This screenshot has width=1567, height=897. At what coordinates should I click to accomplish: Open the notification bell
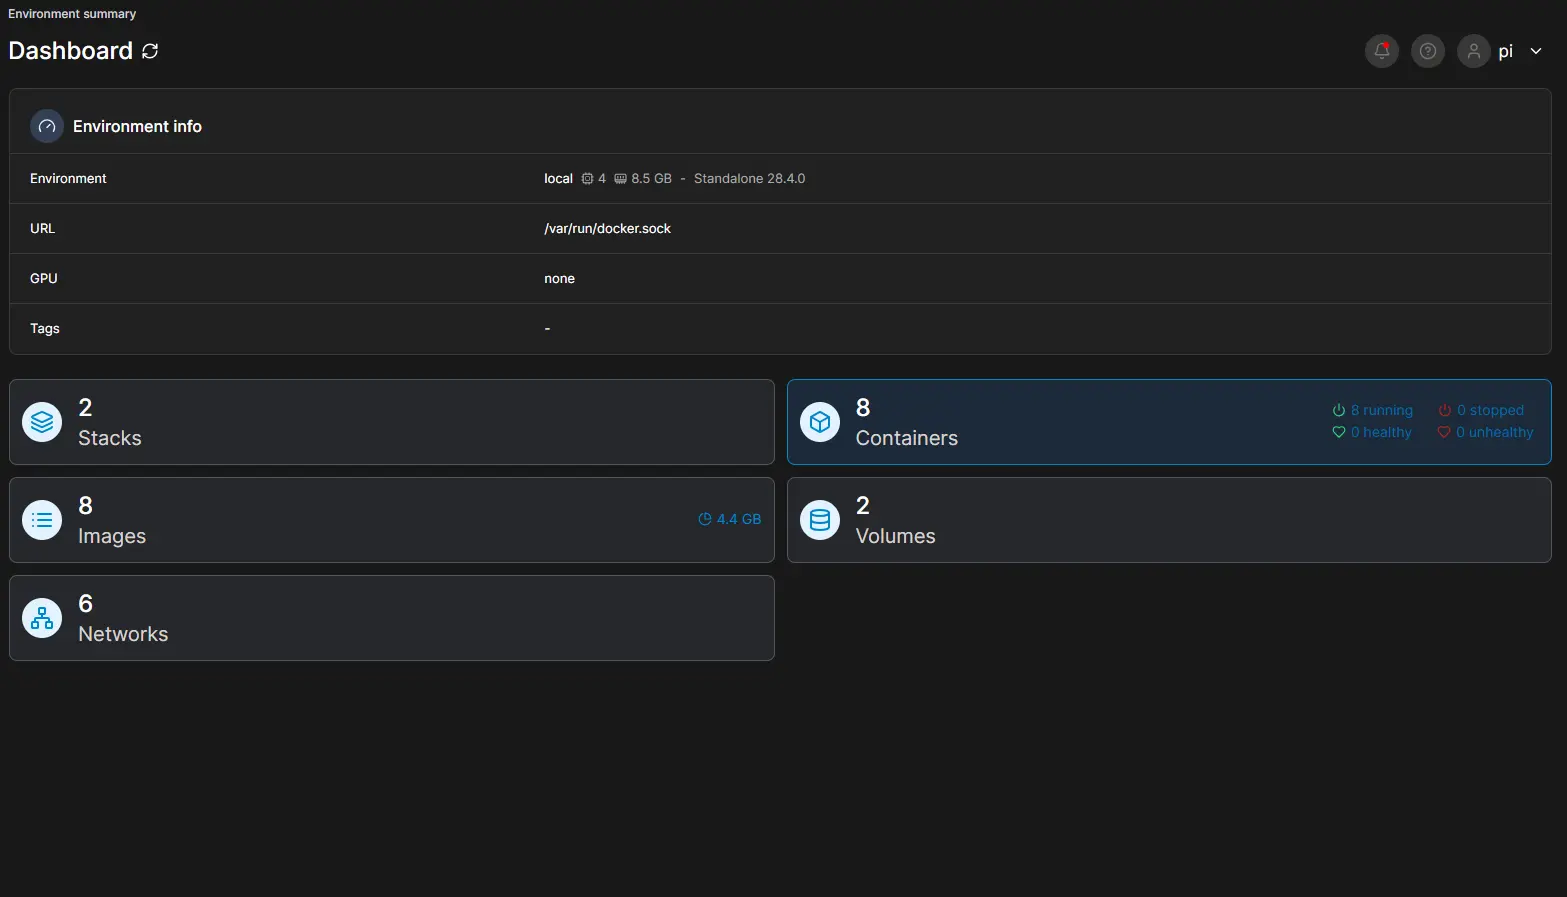pos(1381,50)
